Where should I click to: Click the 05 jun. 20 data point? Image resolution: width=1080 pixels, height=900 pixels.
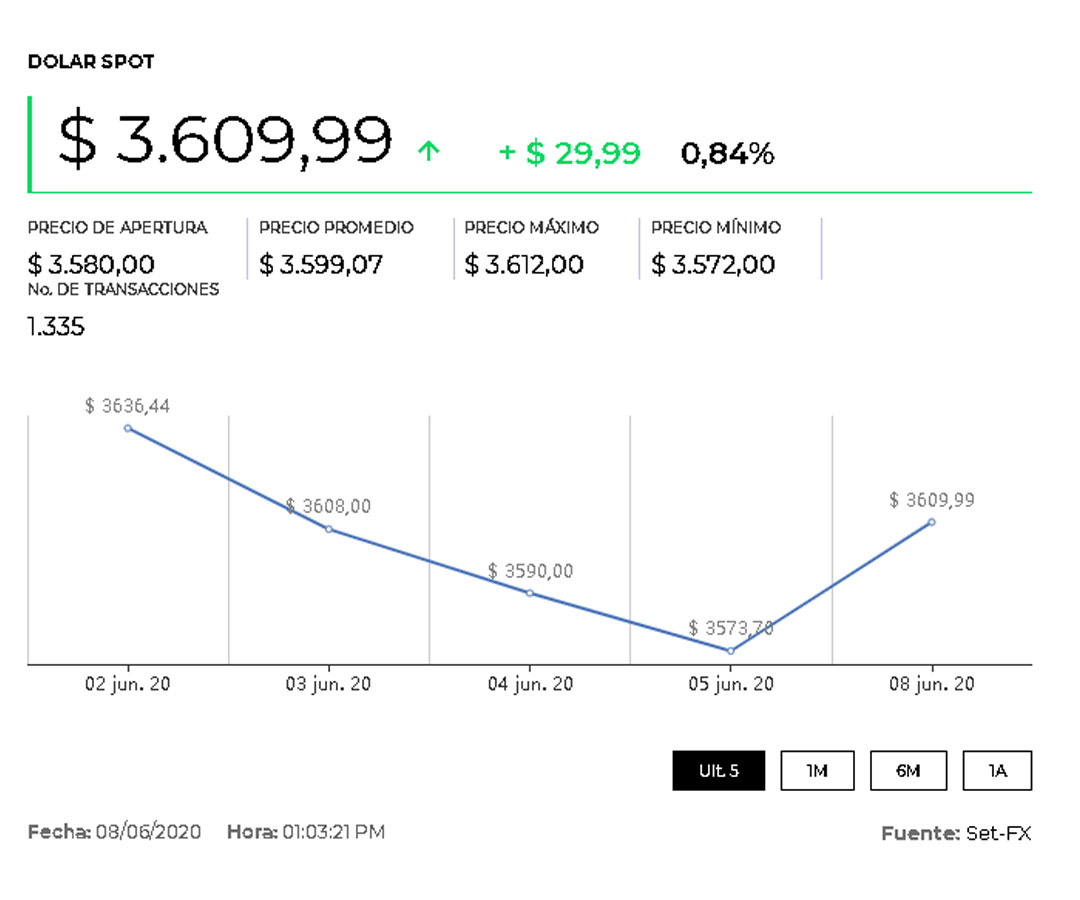(731, 651)
